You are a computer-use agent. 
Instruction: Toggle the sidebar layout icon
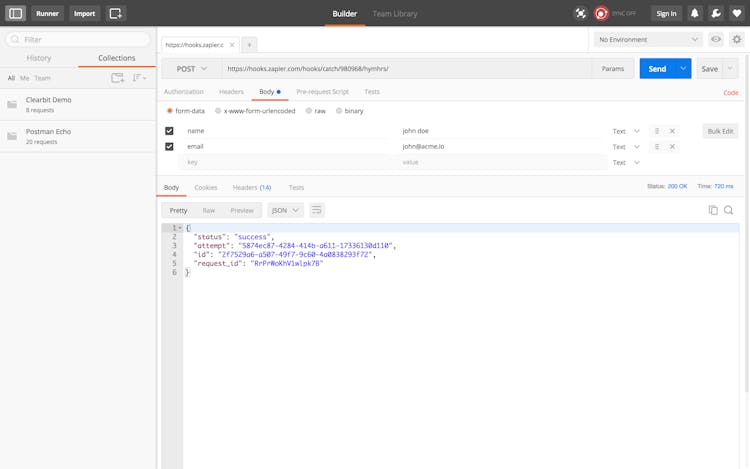15,13
